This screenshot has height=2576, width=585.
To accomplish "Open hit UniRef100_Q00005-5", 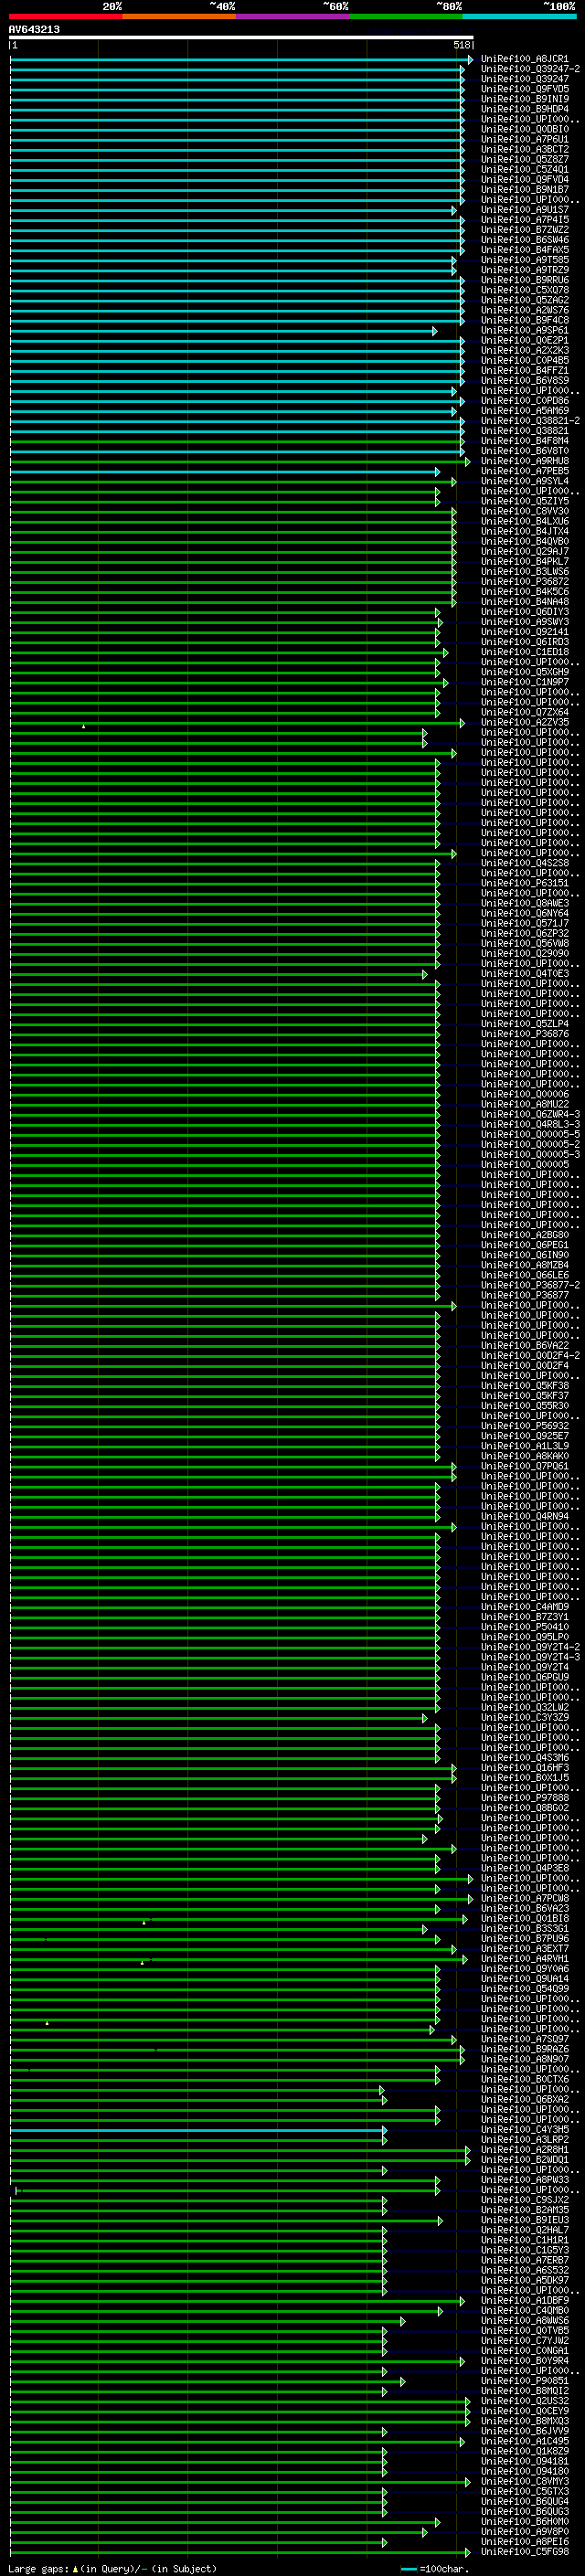I will 530,1134.
